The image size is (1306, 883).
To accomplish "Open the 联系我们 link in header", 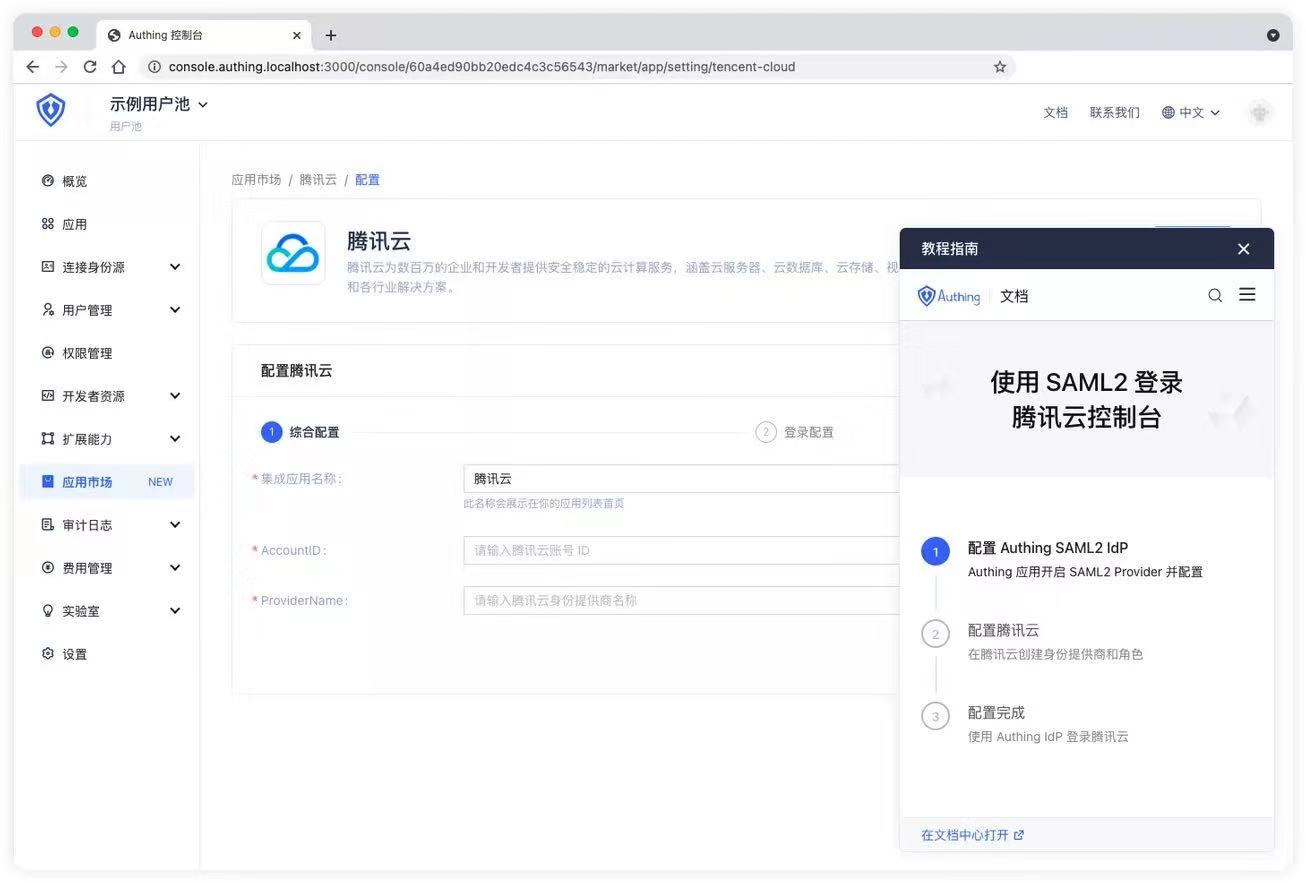I will click(x=1115, y=113).
